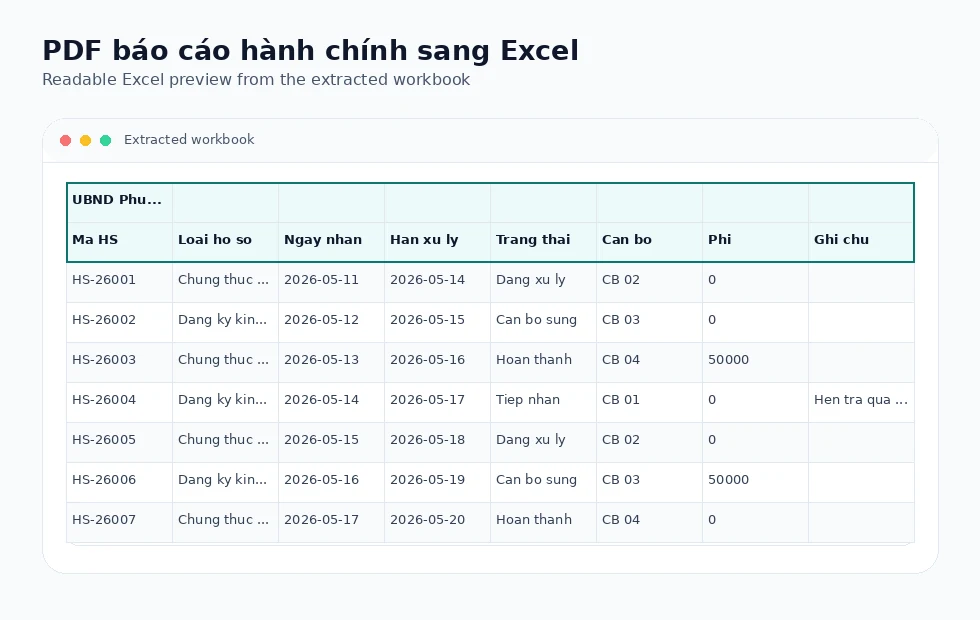Click fee 50000 in row HS-26003
This screenshot has height=620, width=980.
coord(755,362)
